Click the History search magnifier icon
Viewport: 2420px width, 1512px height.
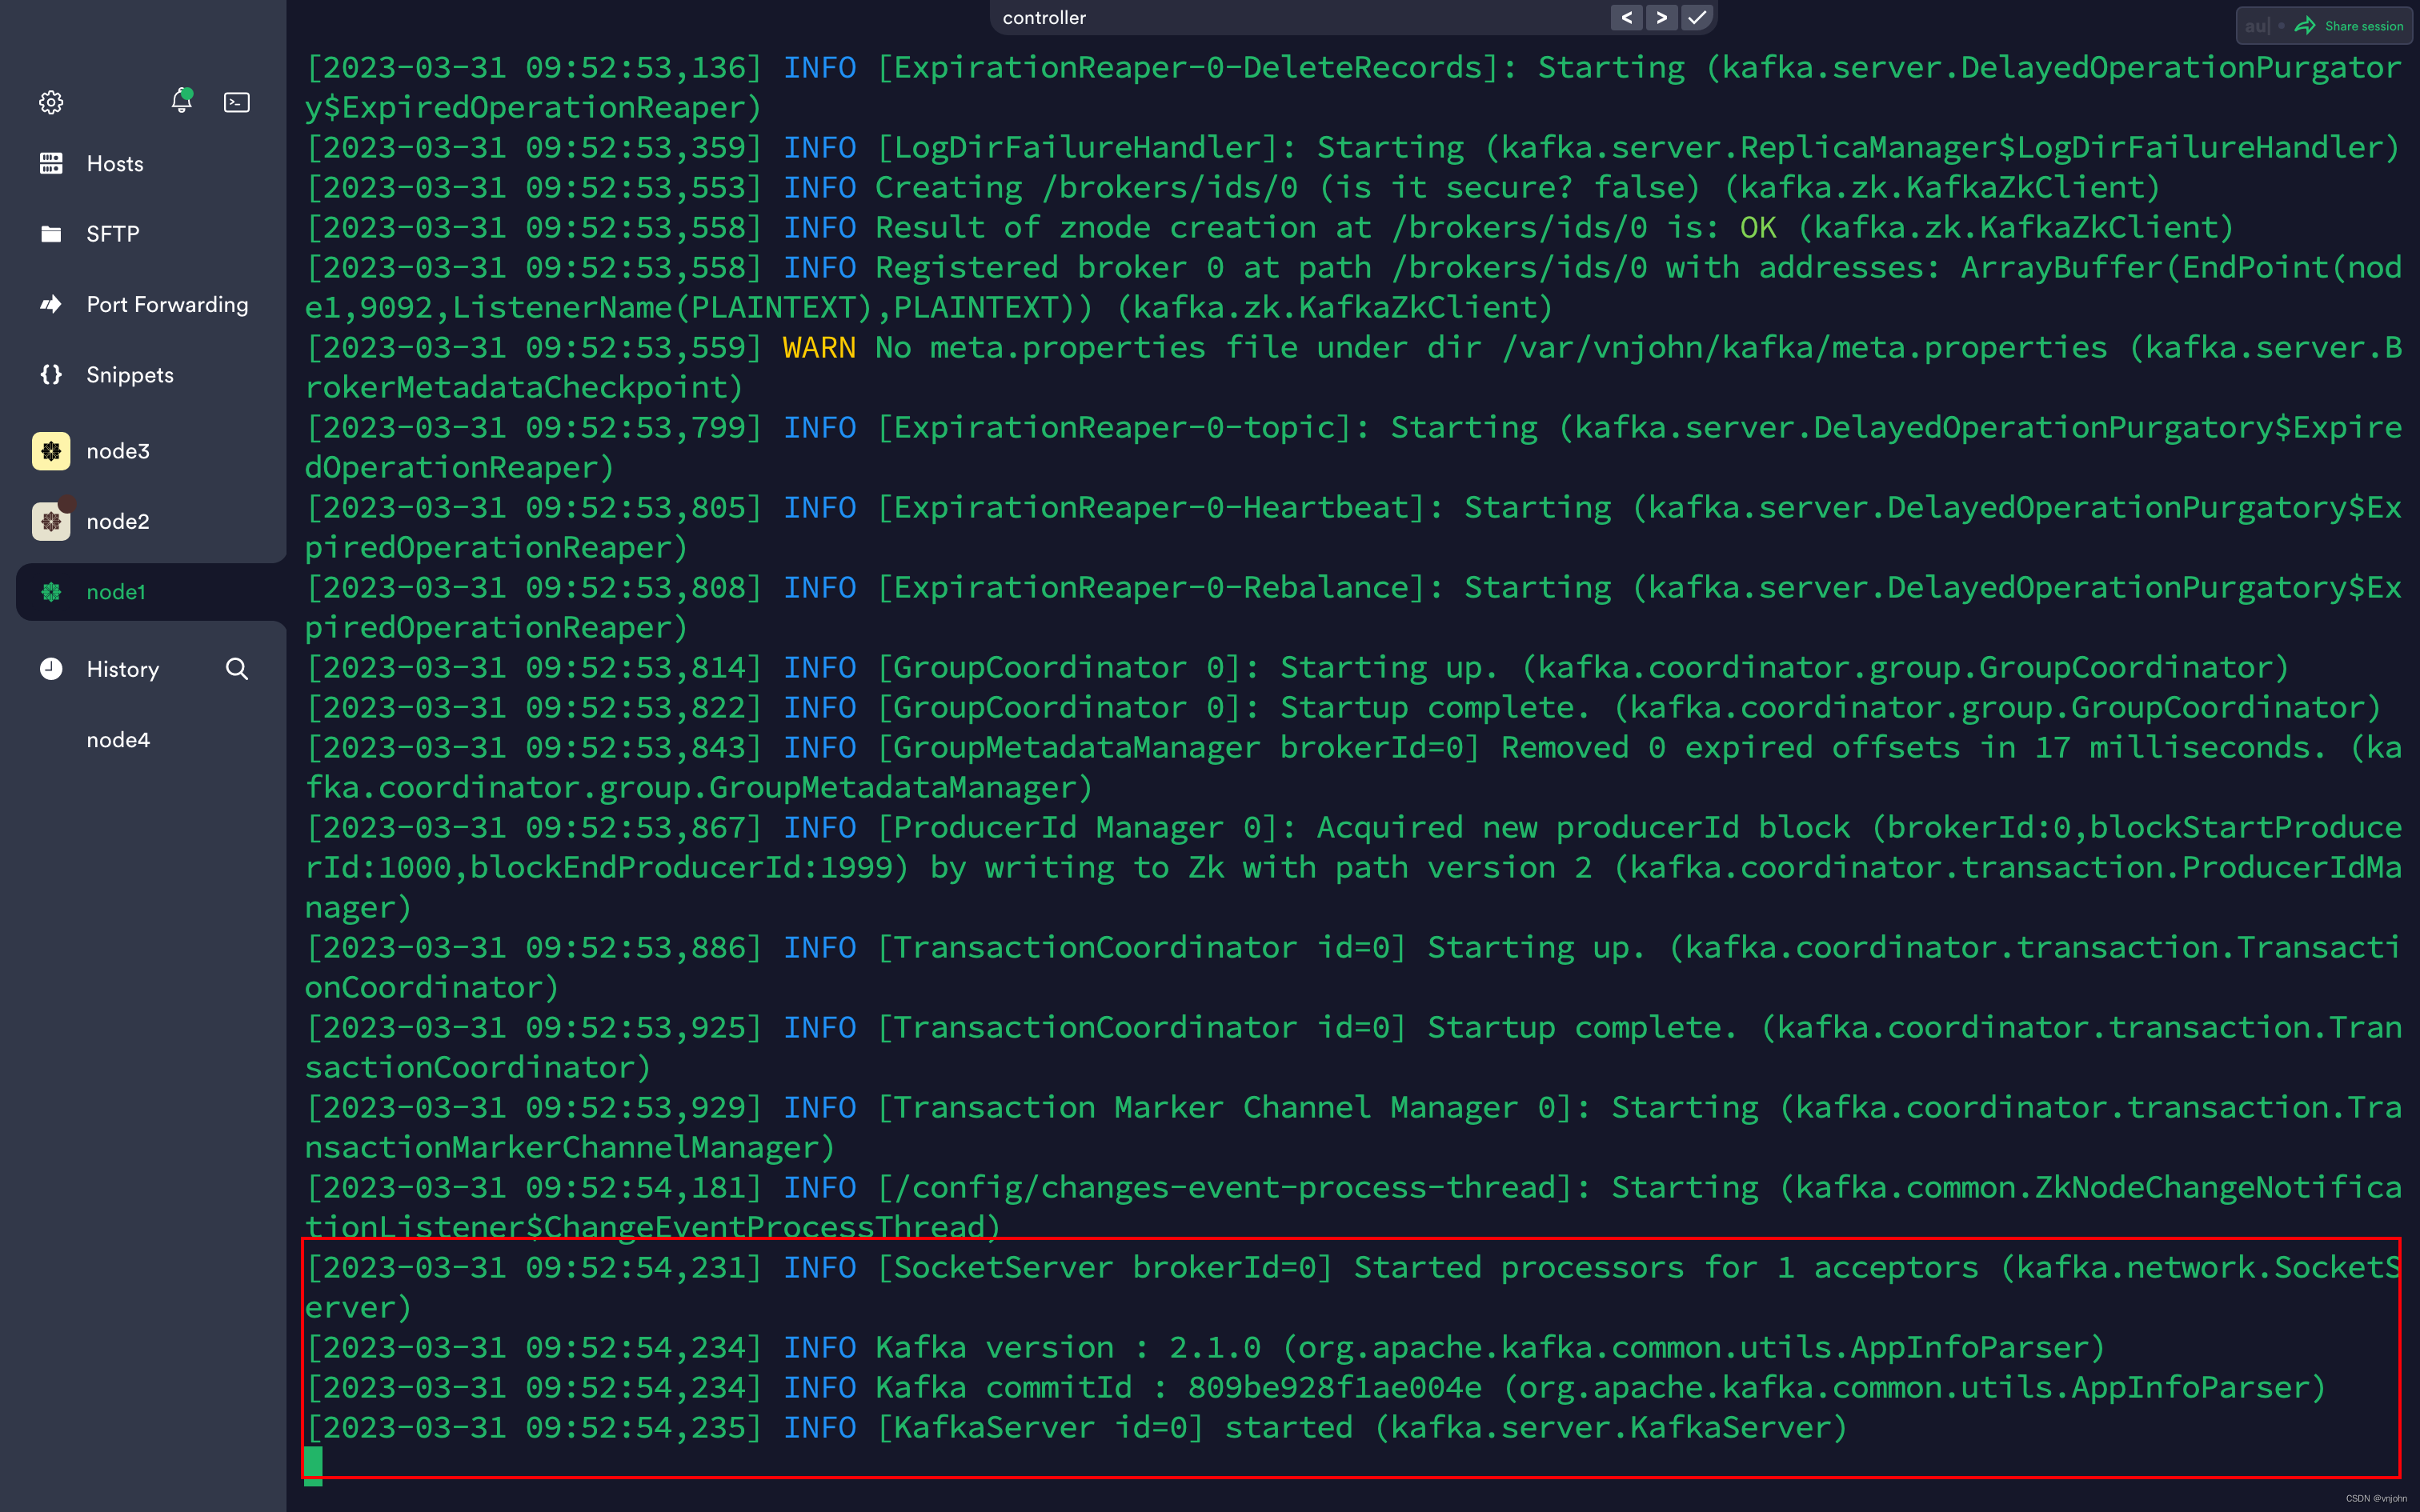pos(237,669)
